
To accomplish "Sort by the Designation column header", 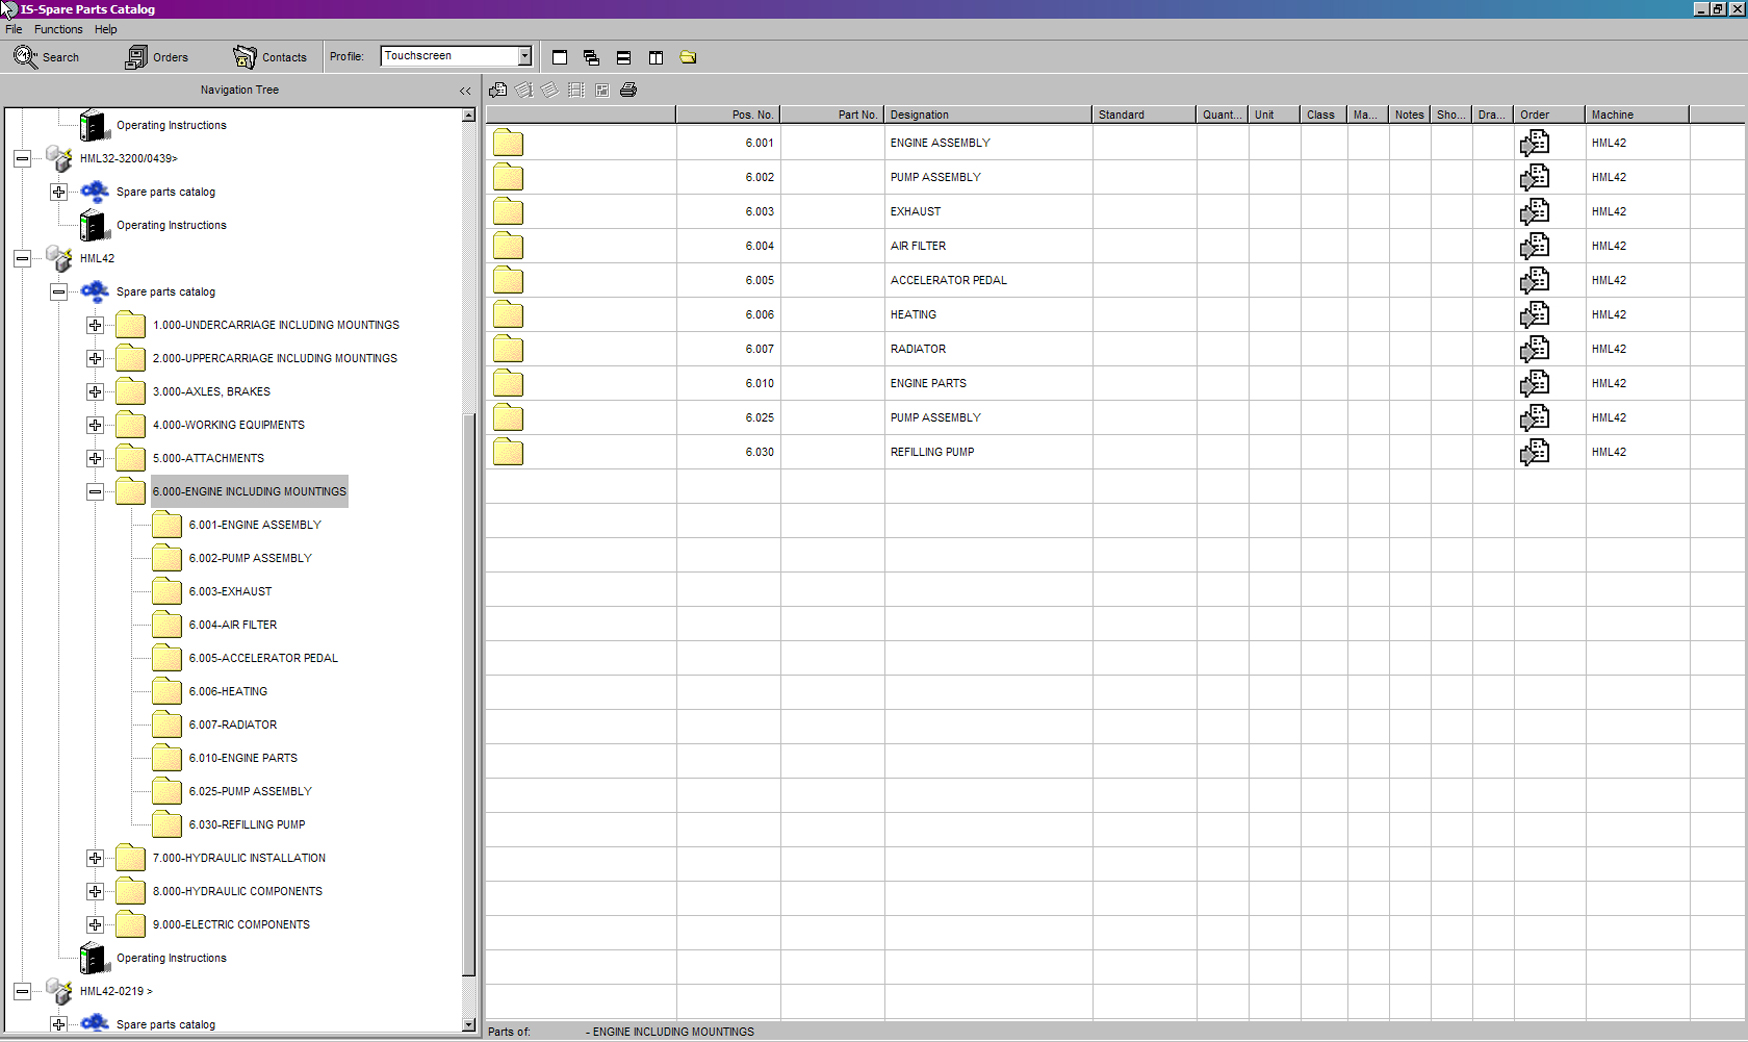I will coord(986,115).
